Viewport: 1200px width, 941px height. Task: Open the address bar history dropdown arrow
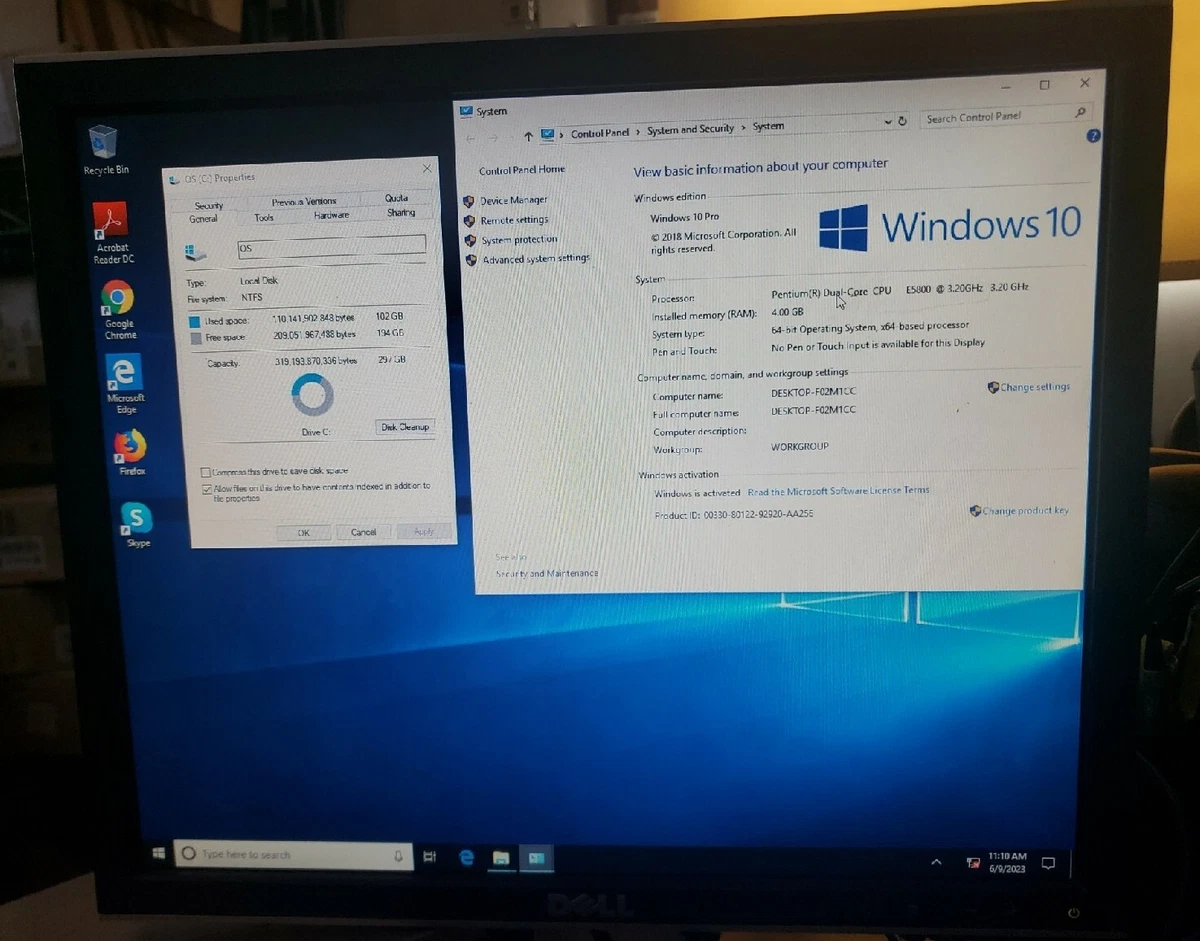[887, 121]
